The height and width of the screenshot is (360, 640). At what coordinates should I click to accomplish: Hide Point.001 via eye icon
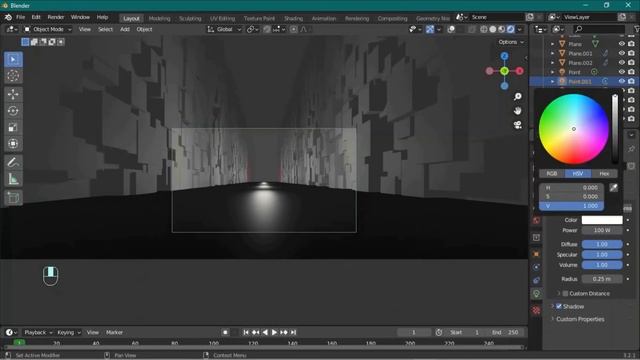pos(622,81)
